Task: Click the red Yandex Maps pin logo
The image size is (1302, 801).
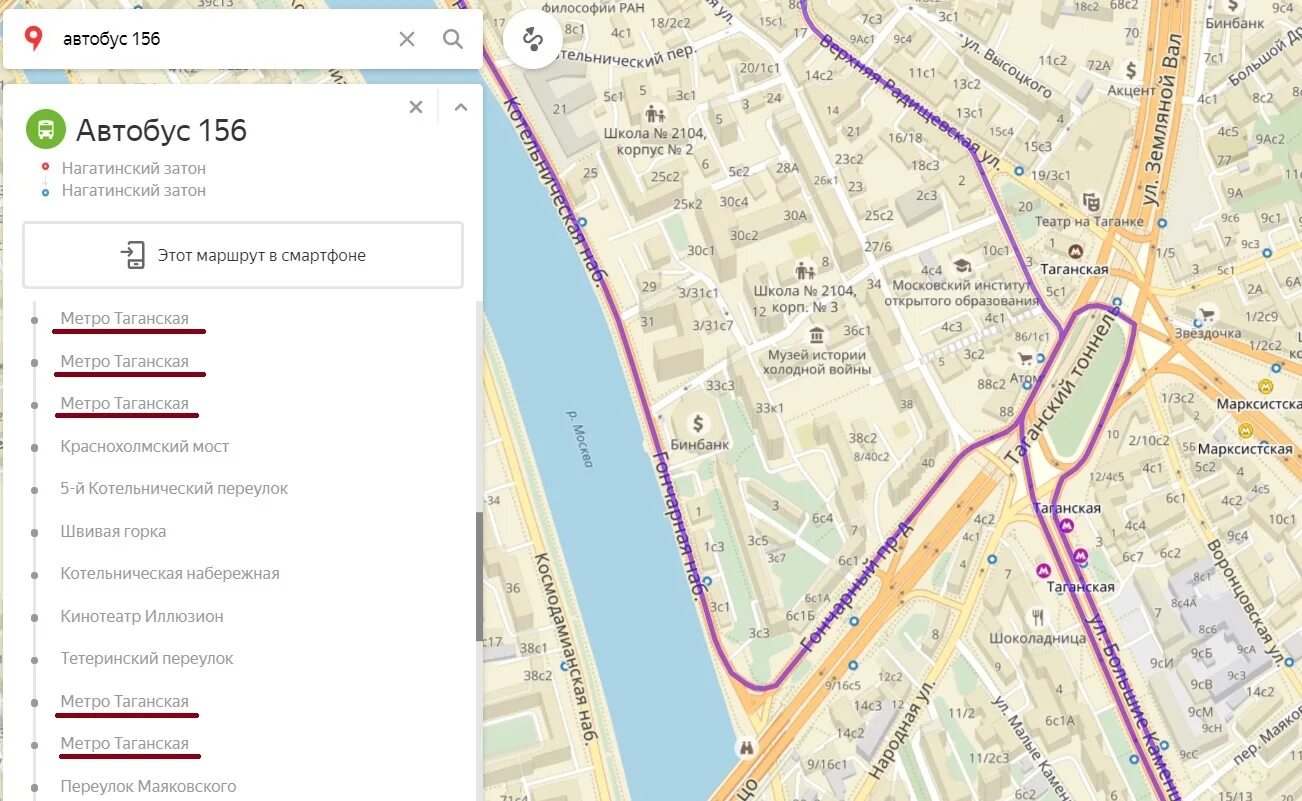Action: click(33, 39)
